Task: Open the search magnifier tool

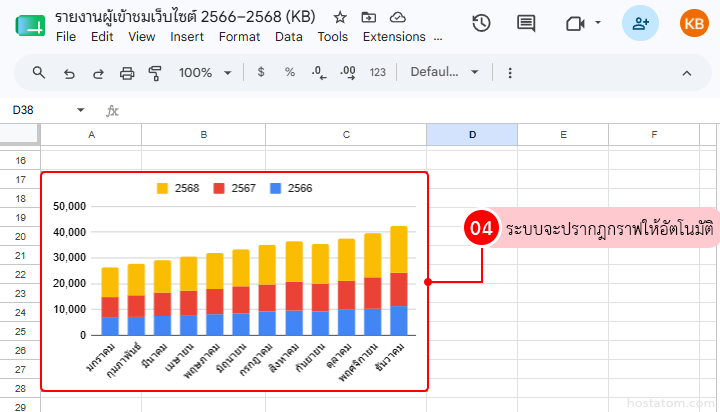Action: point(39,73)
